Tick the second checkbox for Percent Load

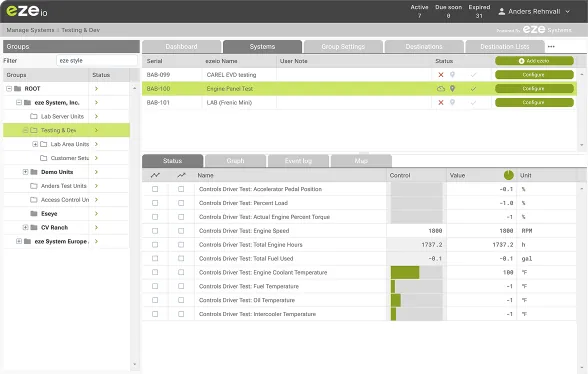click(x=181, y=203)
